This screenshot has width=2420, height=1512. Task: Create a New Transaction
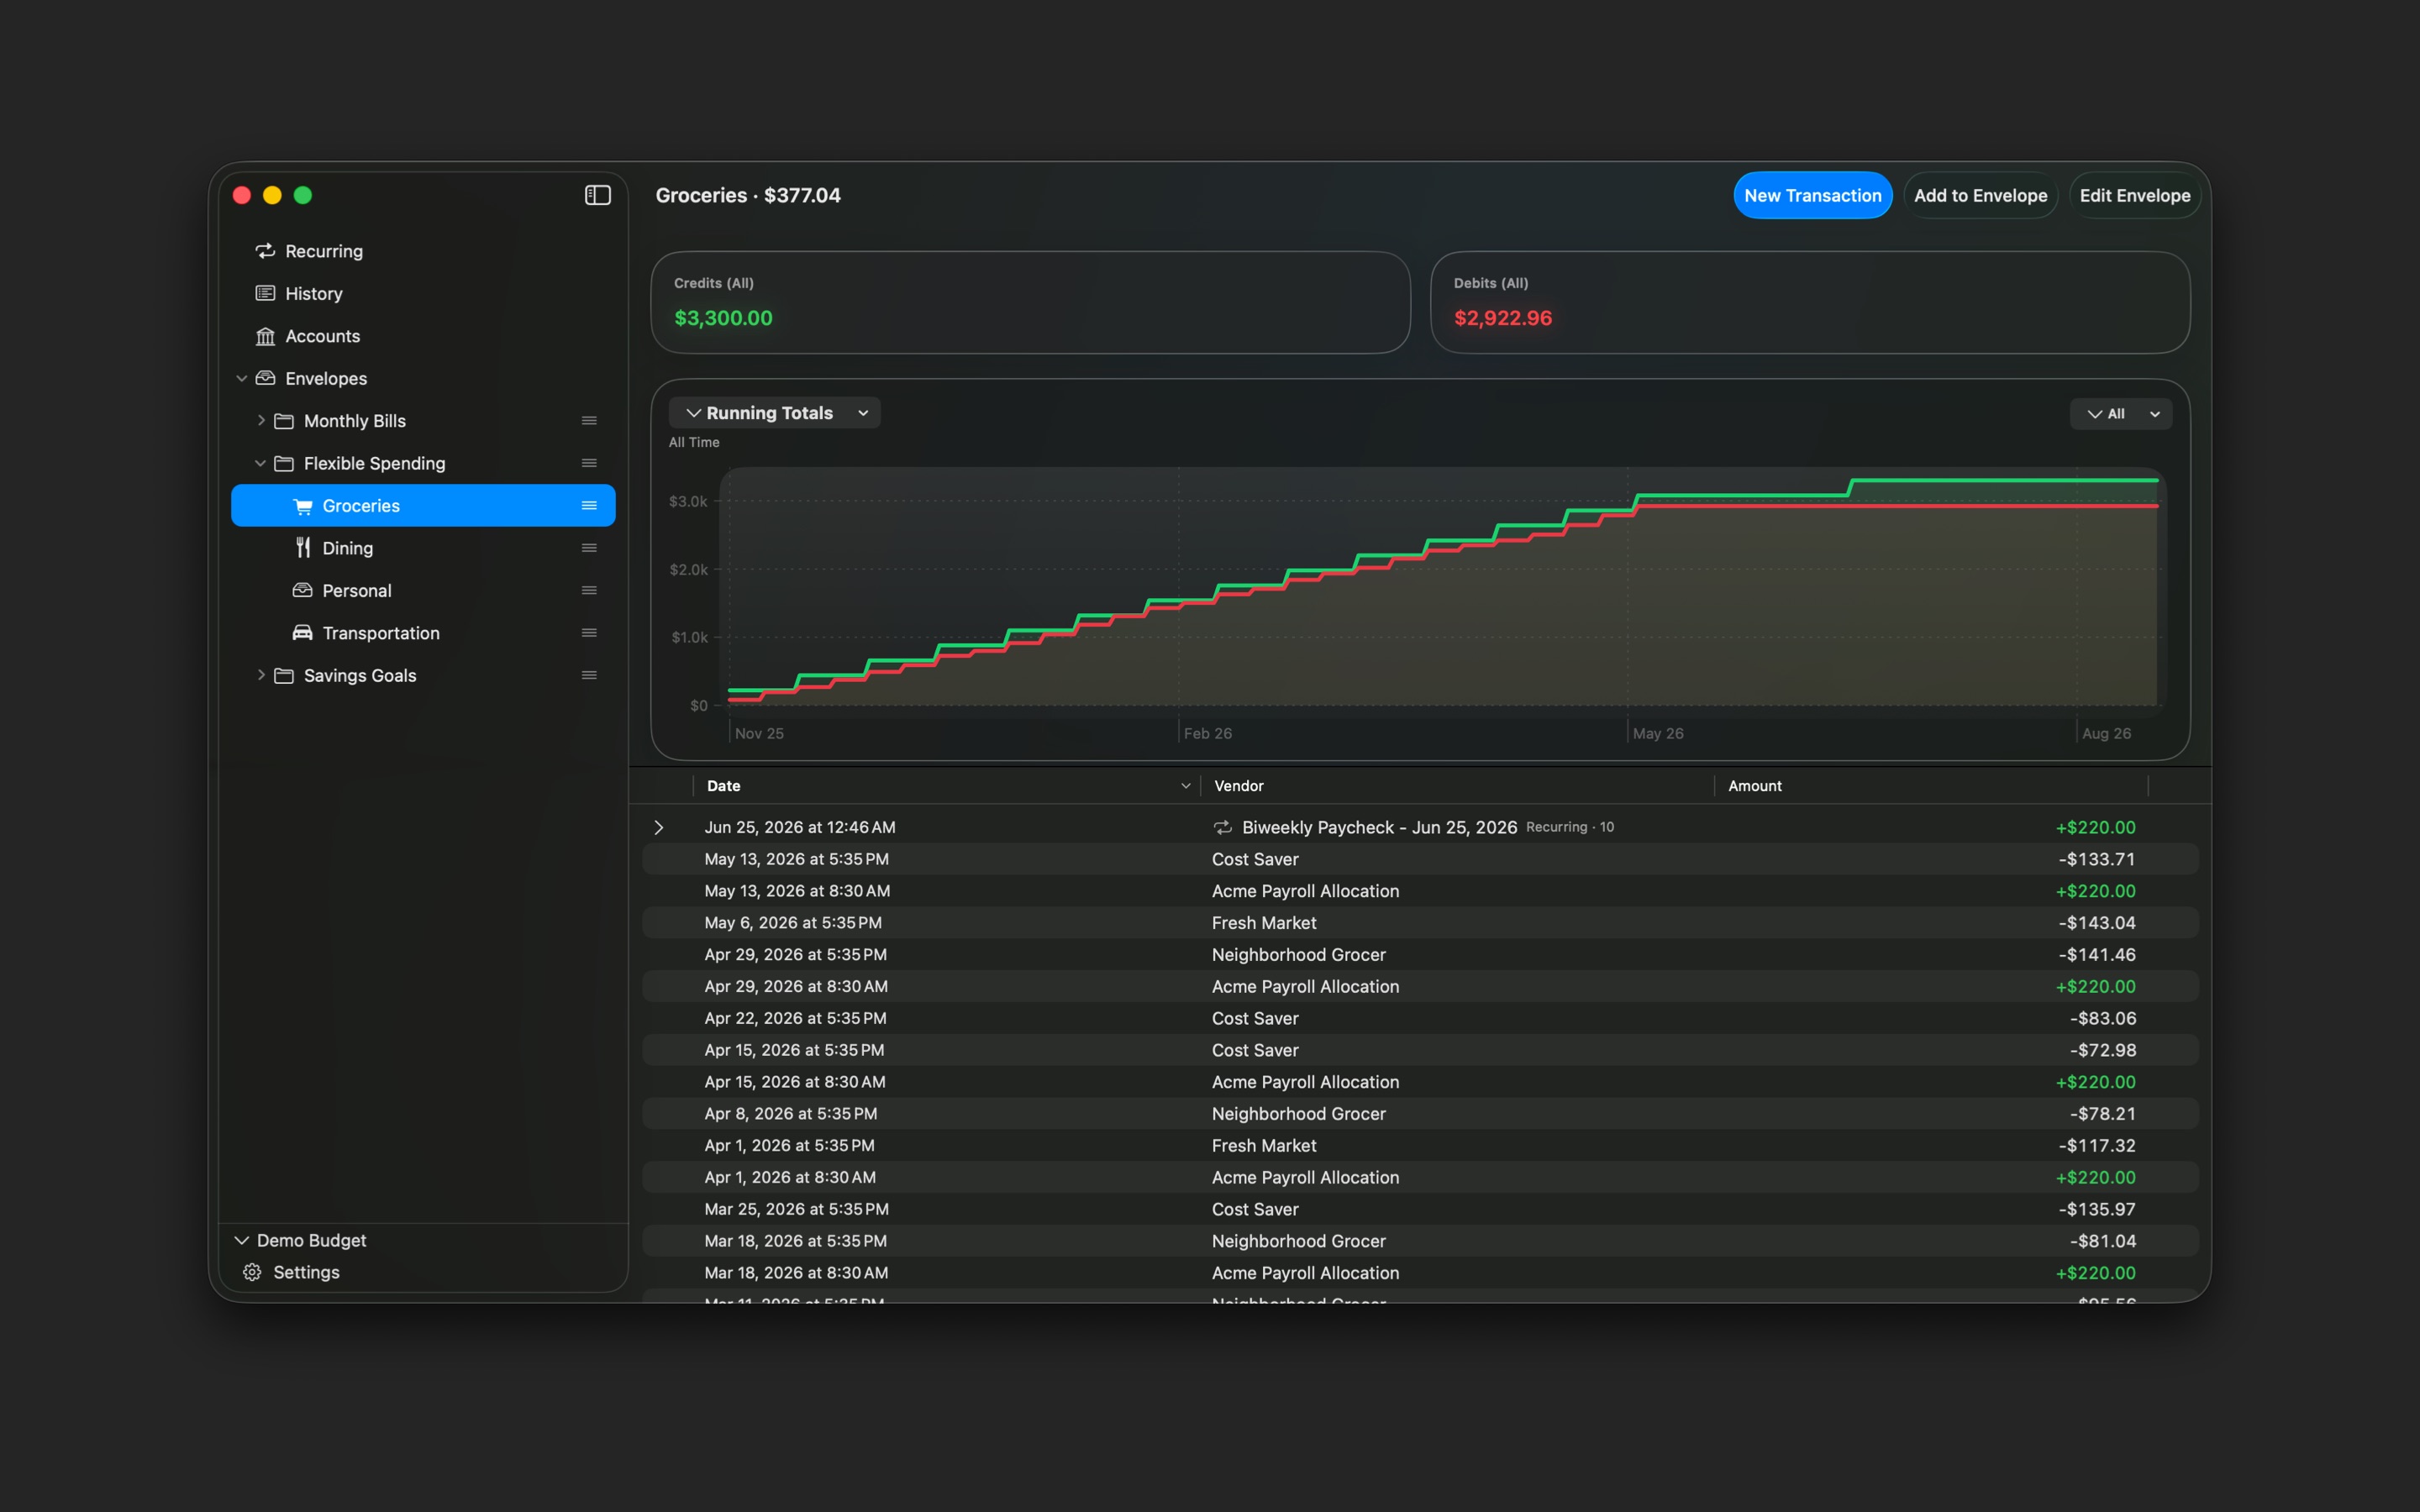point(1812,195)
